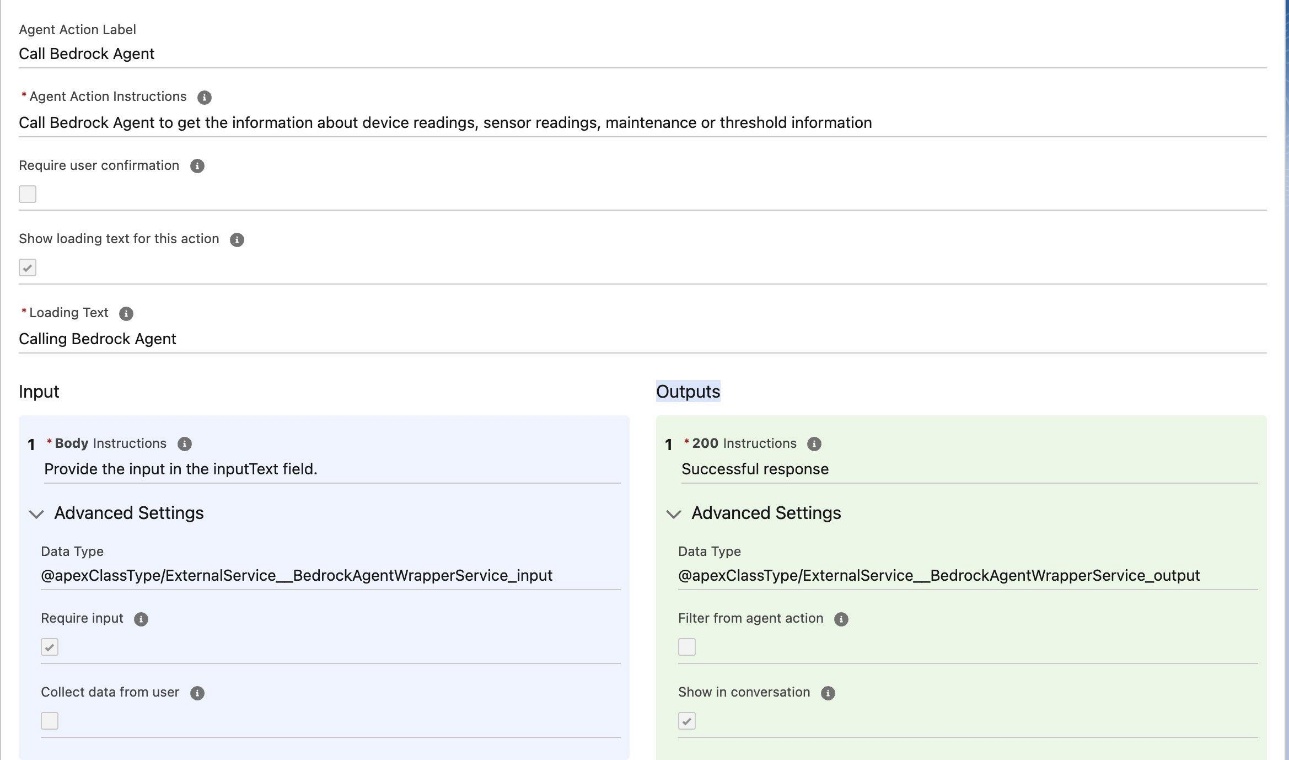Screen dimensions: 1289x760
Task: Click the Input Data Type value field
Action: [x=331, y=576]
